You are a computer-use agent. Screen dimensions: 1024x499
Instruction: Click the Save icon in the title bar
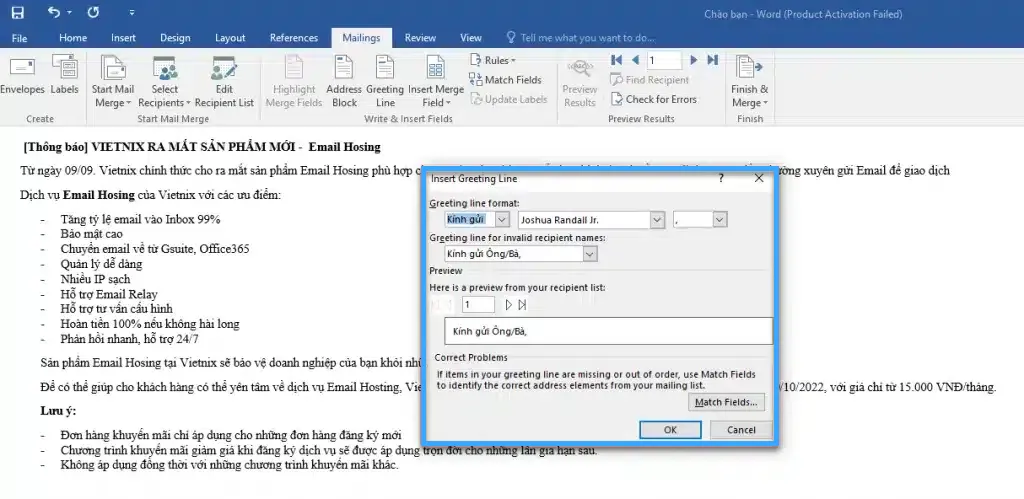pyautogui.click(x=18, y=12)
